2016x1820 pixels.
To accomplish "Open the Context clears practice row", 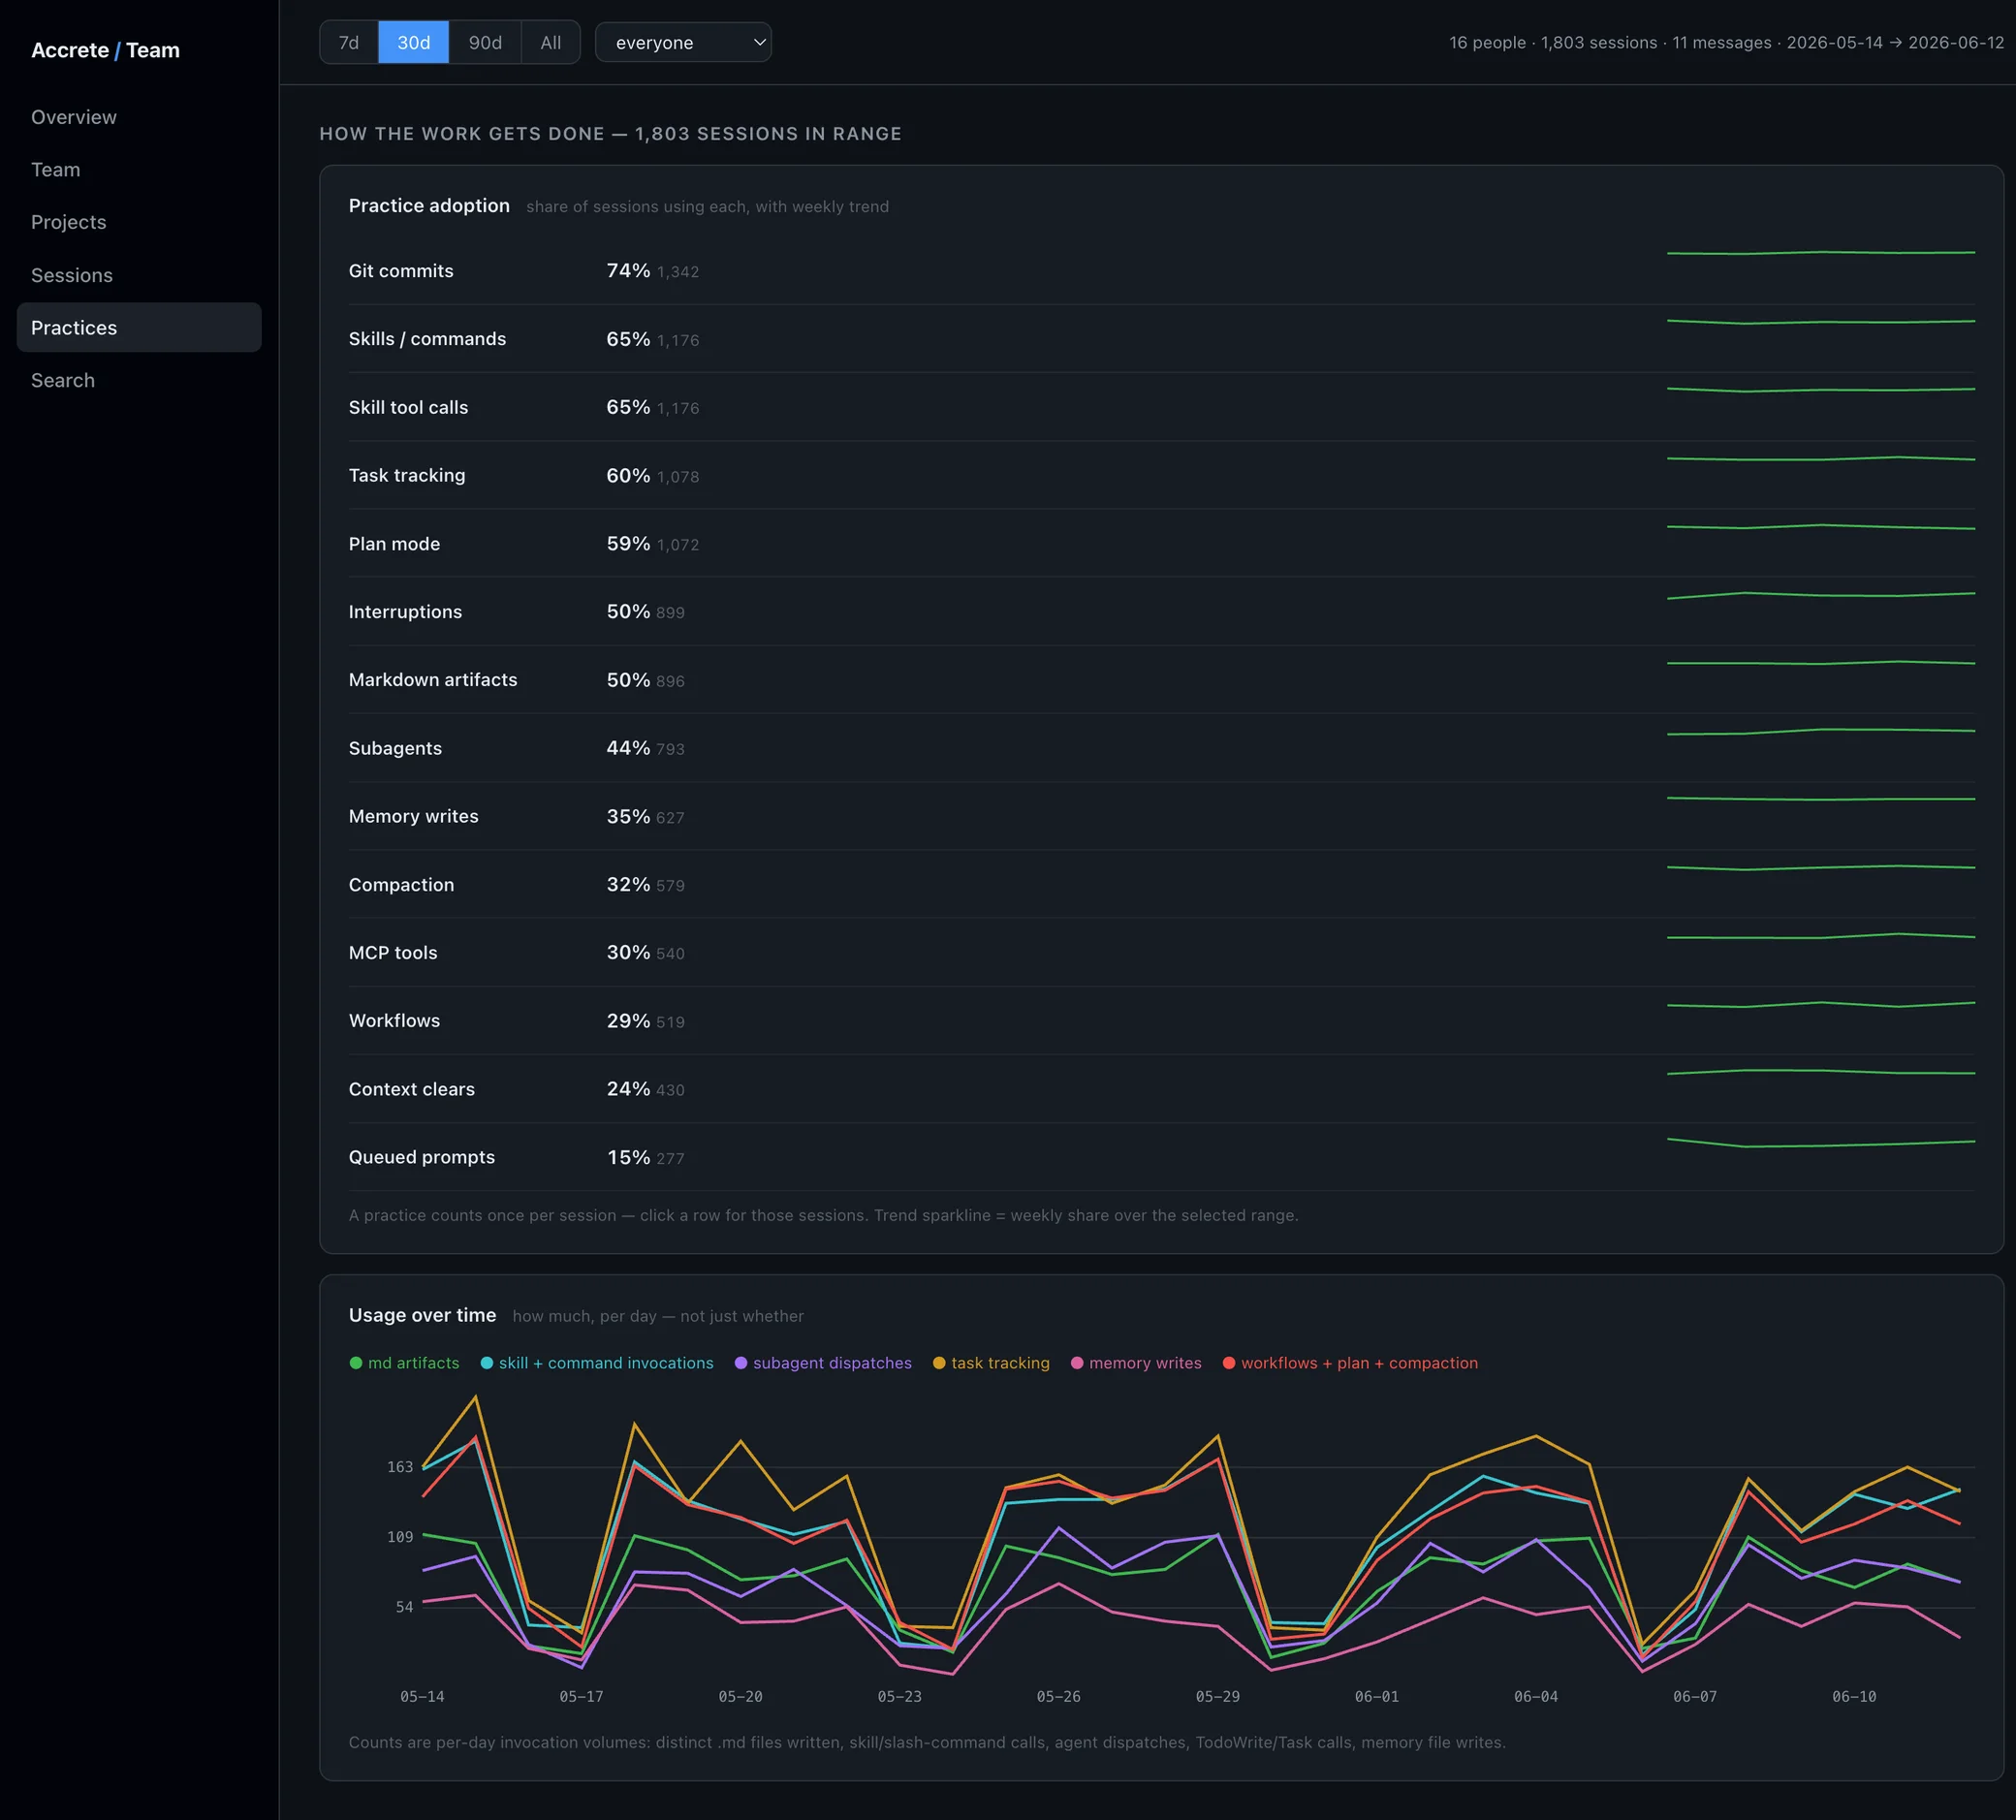I will [x=1161, y=1089].
